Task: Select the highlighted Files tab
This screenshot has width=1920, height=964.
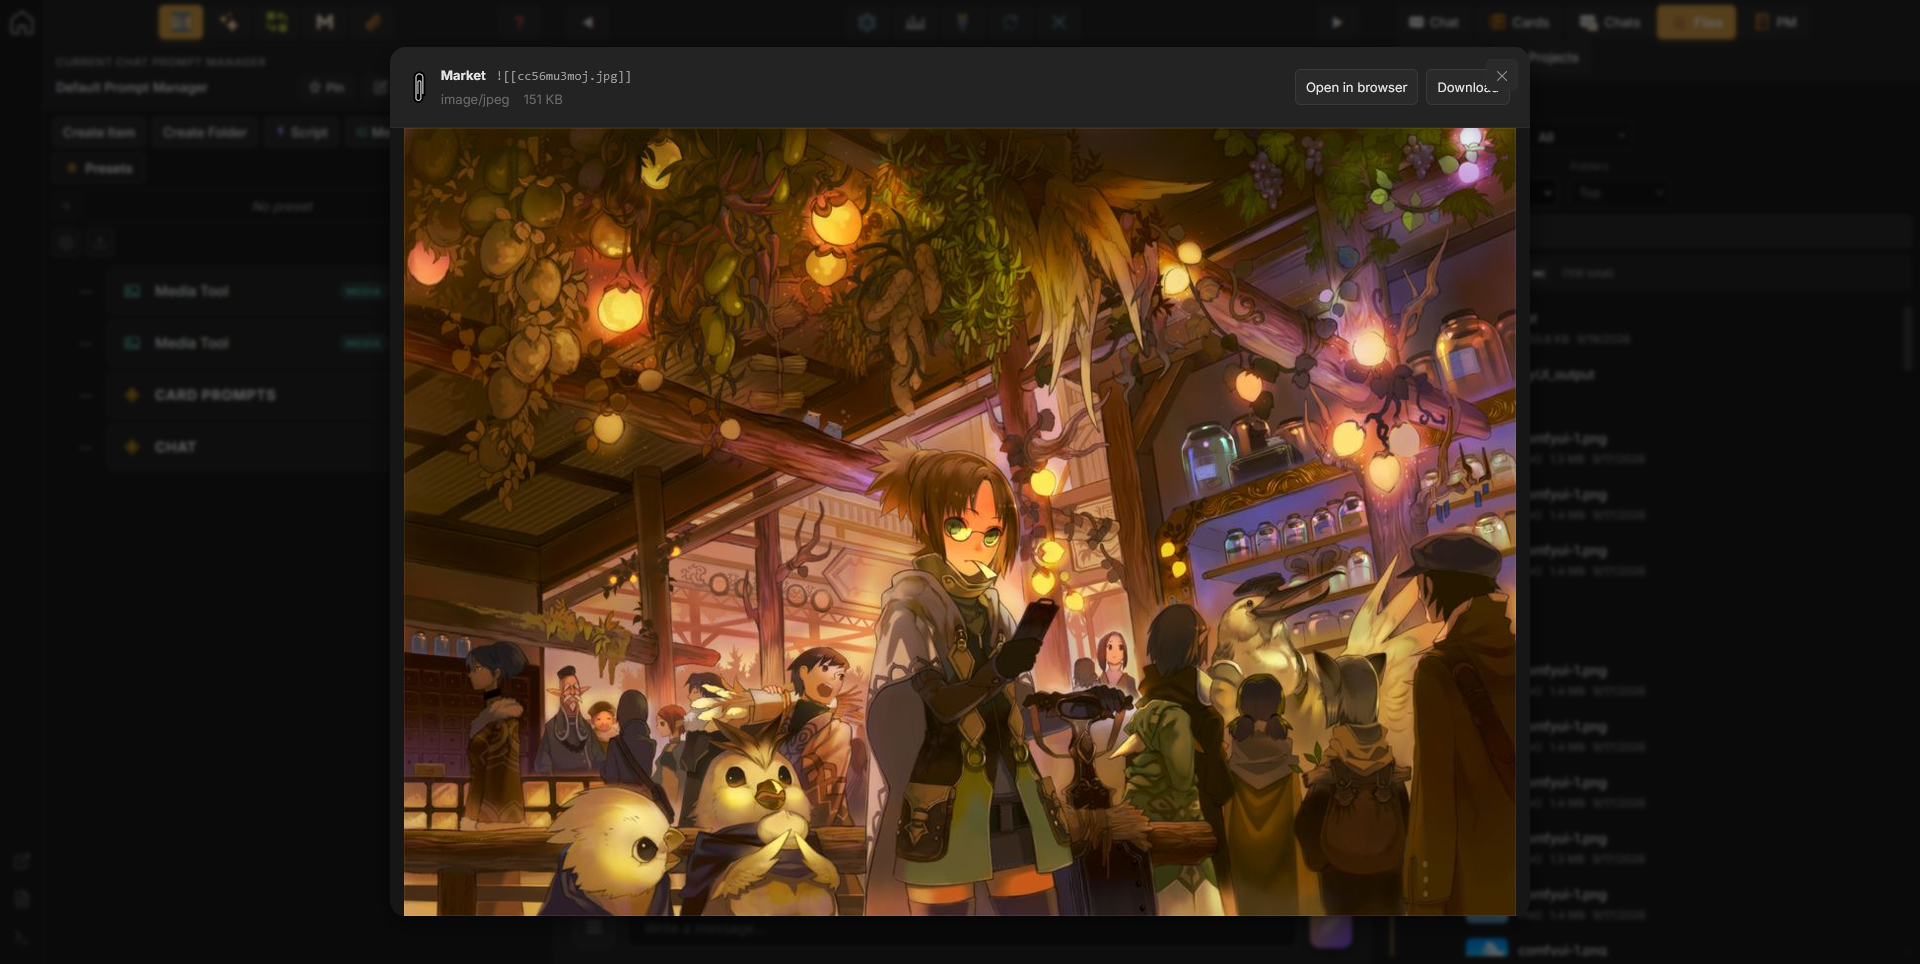Action: (x=1696, y=22)
